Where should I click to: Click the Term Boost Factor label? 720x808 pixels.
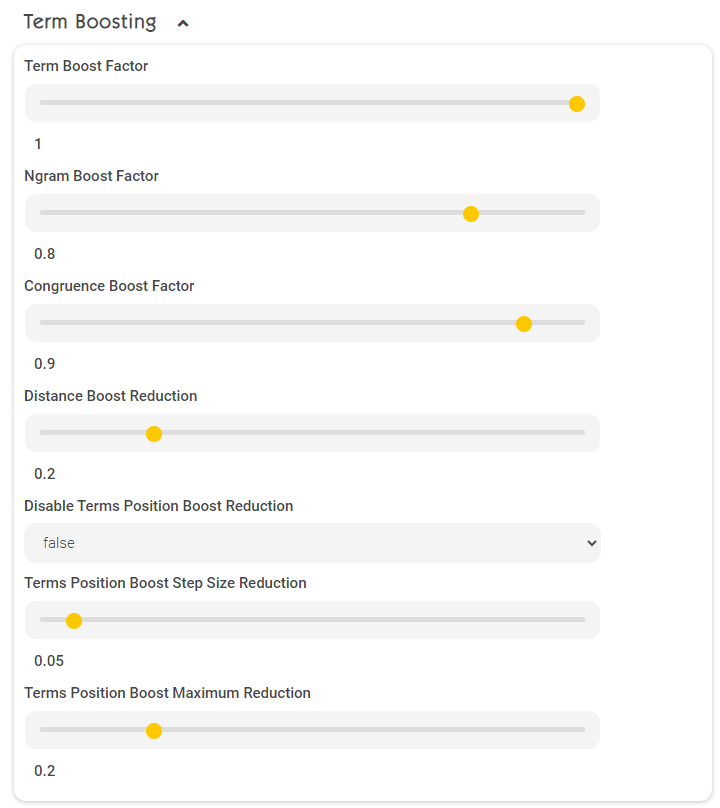pyautogui.click(x=86, y=66)
